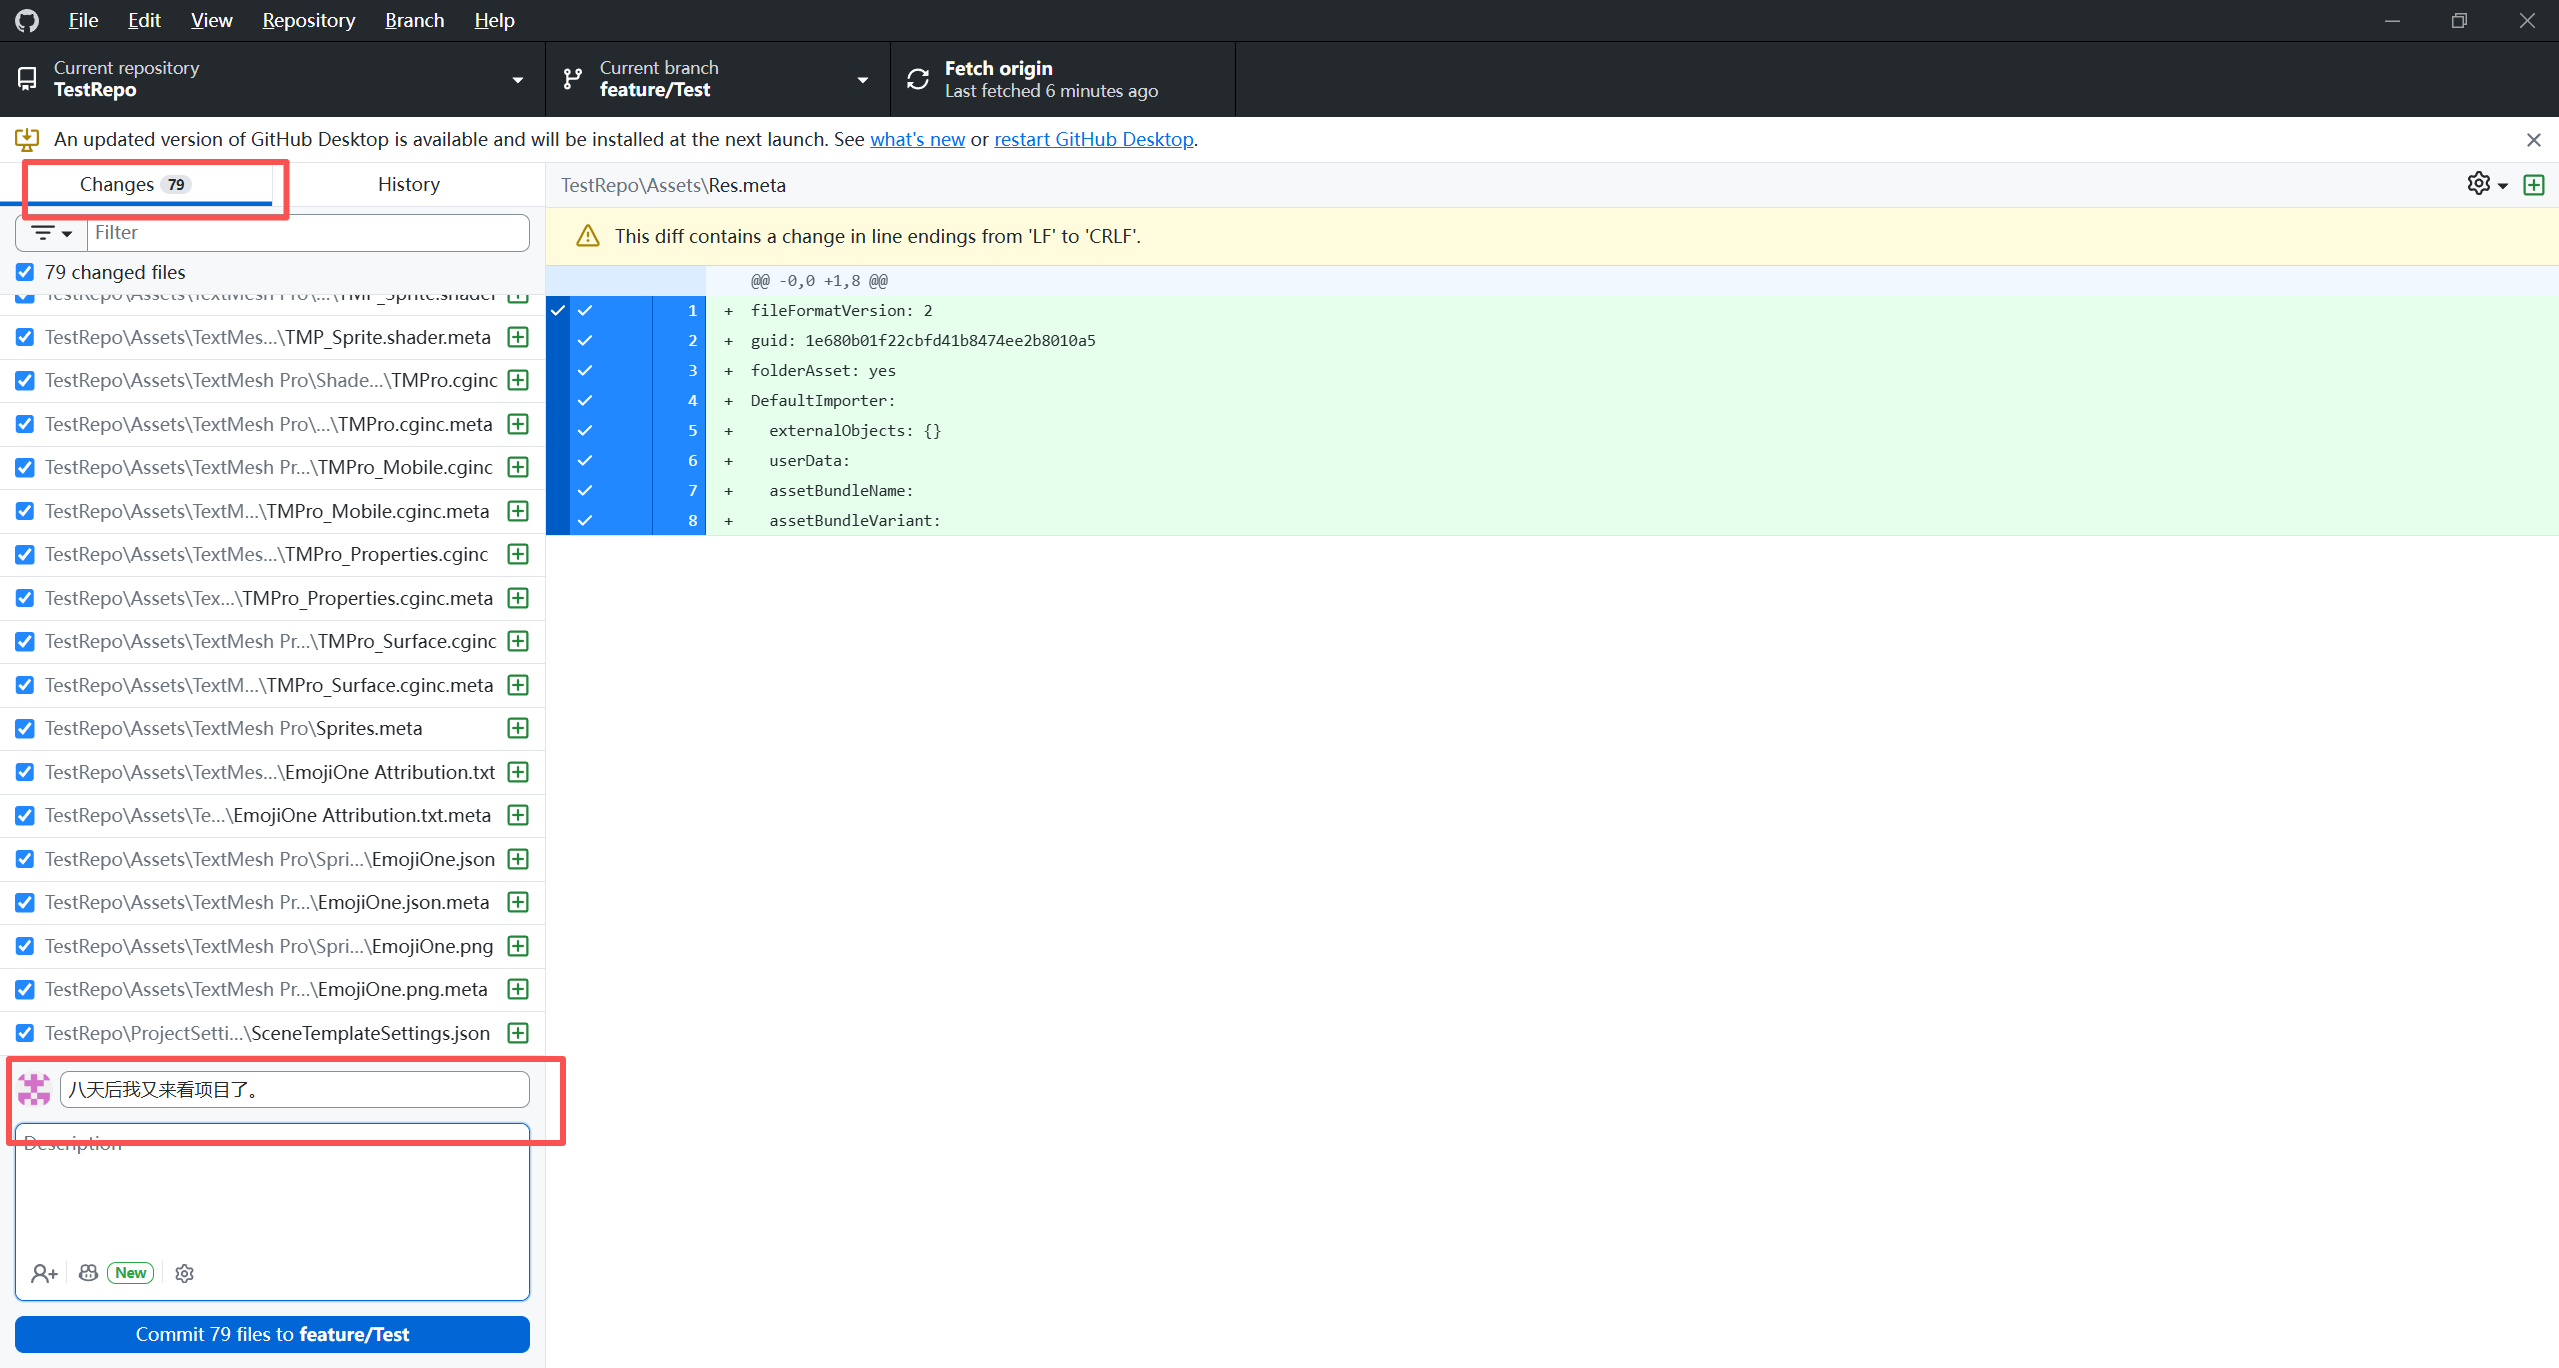
Task: Dismiss the update banner with the X icon
Action: (x=2533, y=140)
